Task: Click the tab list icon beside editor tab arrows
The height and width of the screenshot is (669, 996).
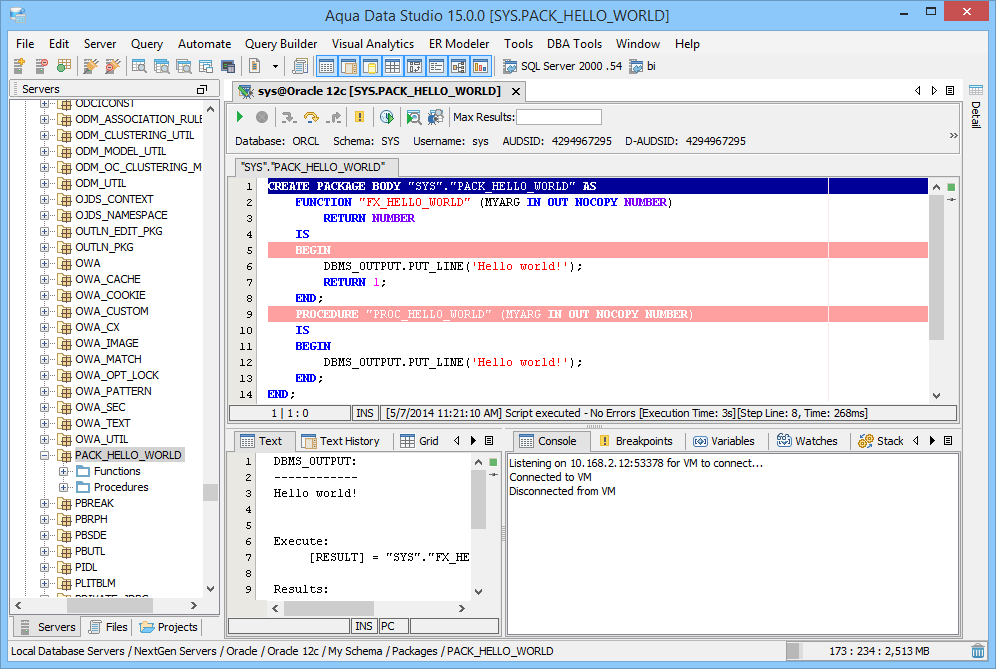Action: click(950, 91)
